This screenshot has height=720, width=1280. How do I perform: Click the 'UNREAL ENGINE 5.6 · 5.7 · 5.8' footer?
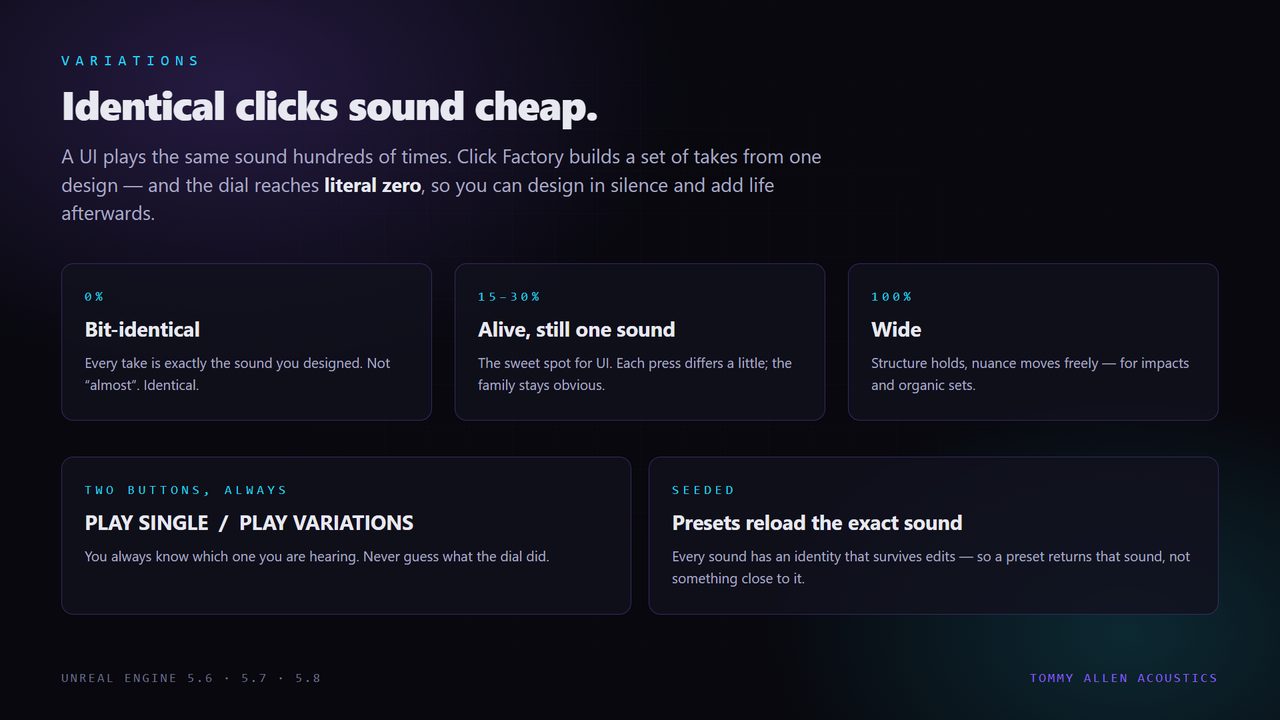191,678
